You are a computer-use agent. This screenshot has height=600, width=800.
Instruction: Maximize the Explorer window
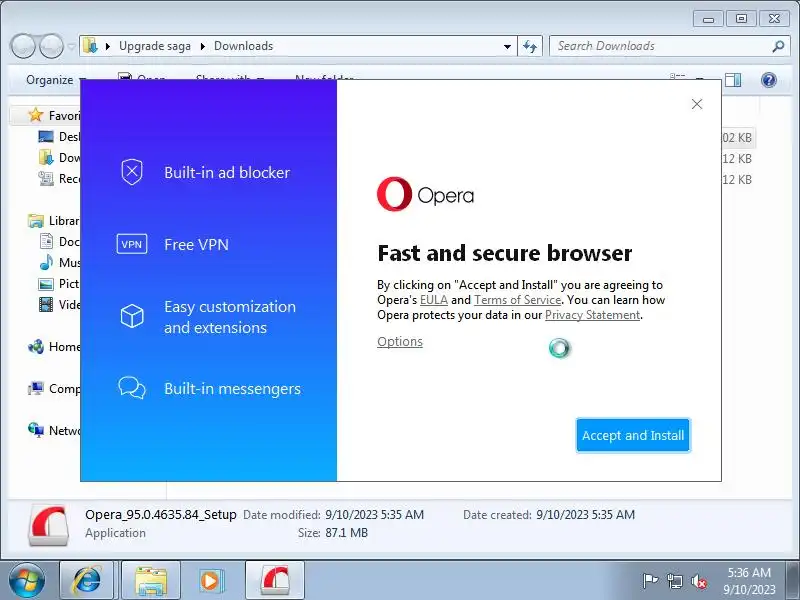[x=741, y=19]
